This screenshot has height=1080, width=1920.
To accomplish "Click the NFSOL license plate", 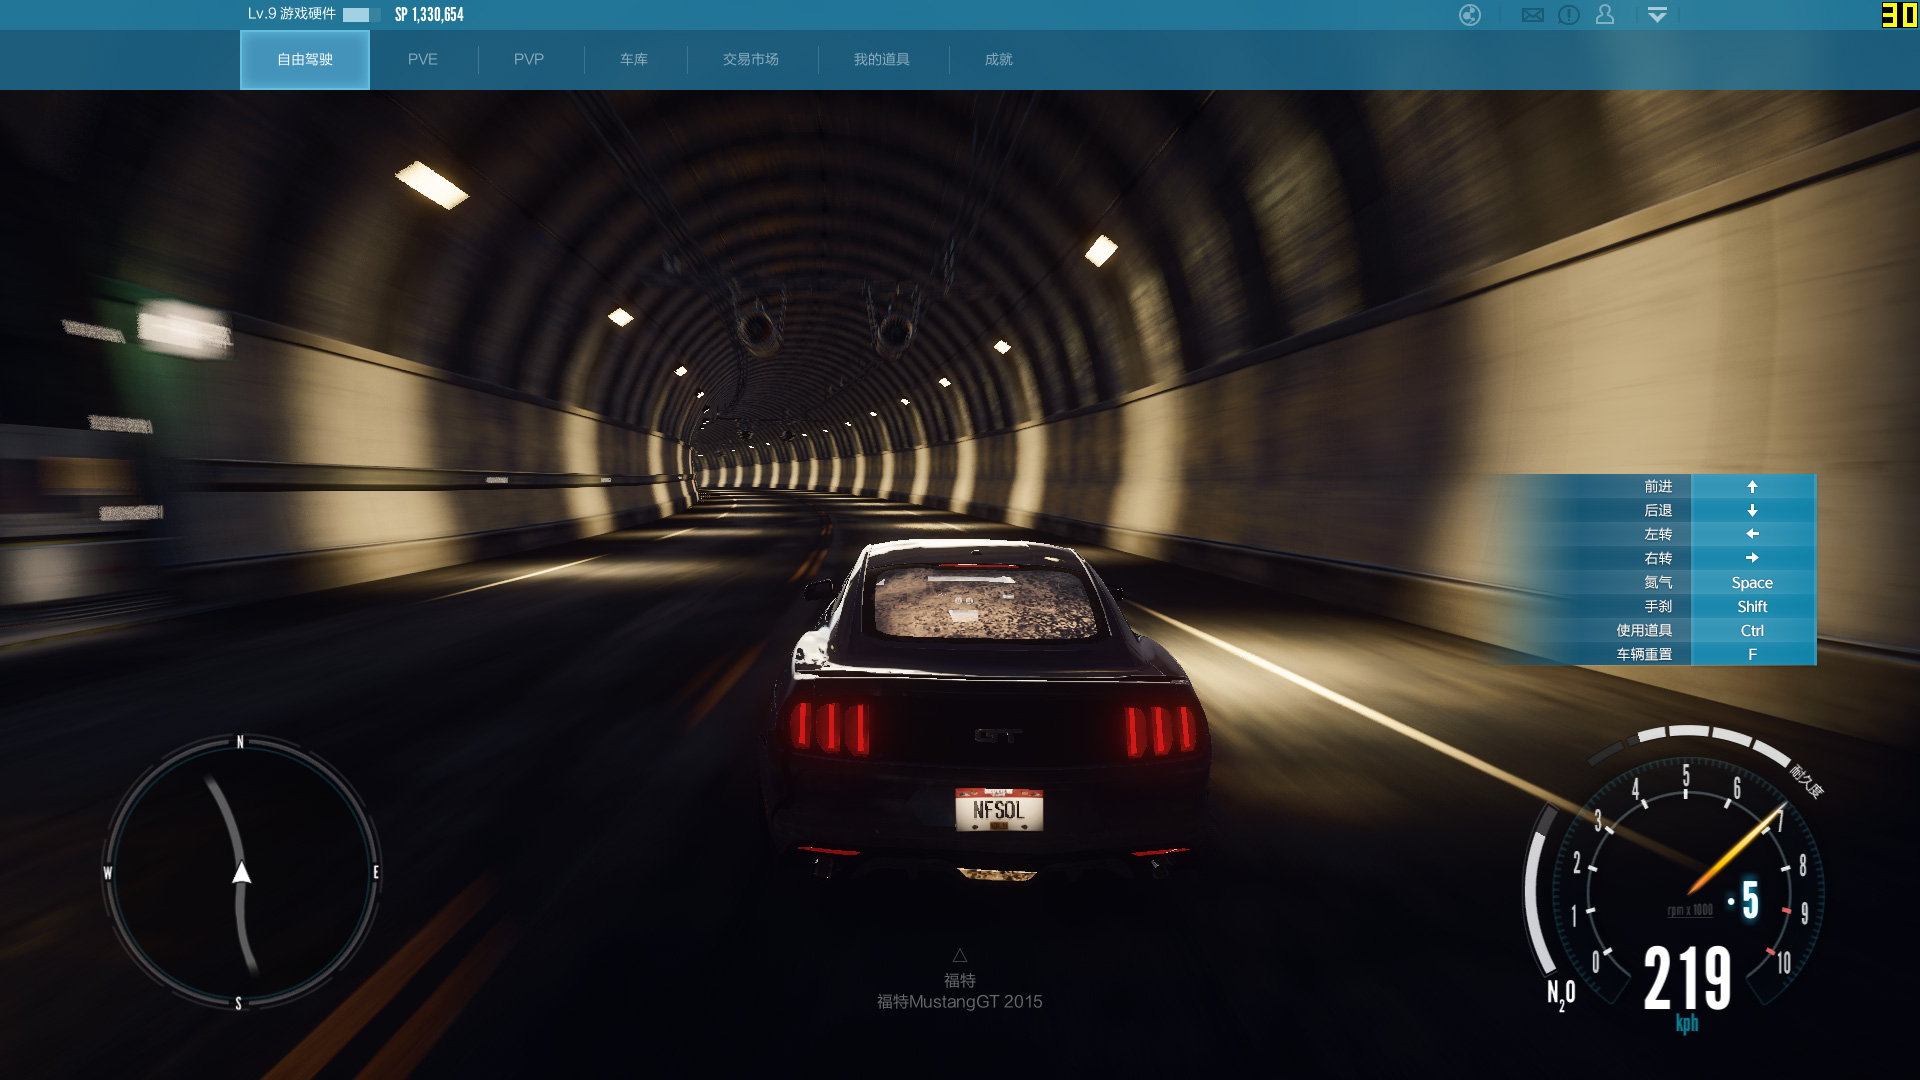I will (999, 810).
